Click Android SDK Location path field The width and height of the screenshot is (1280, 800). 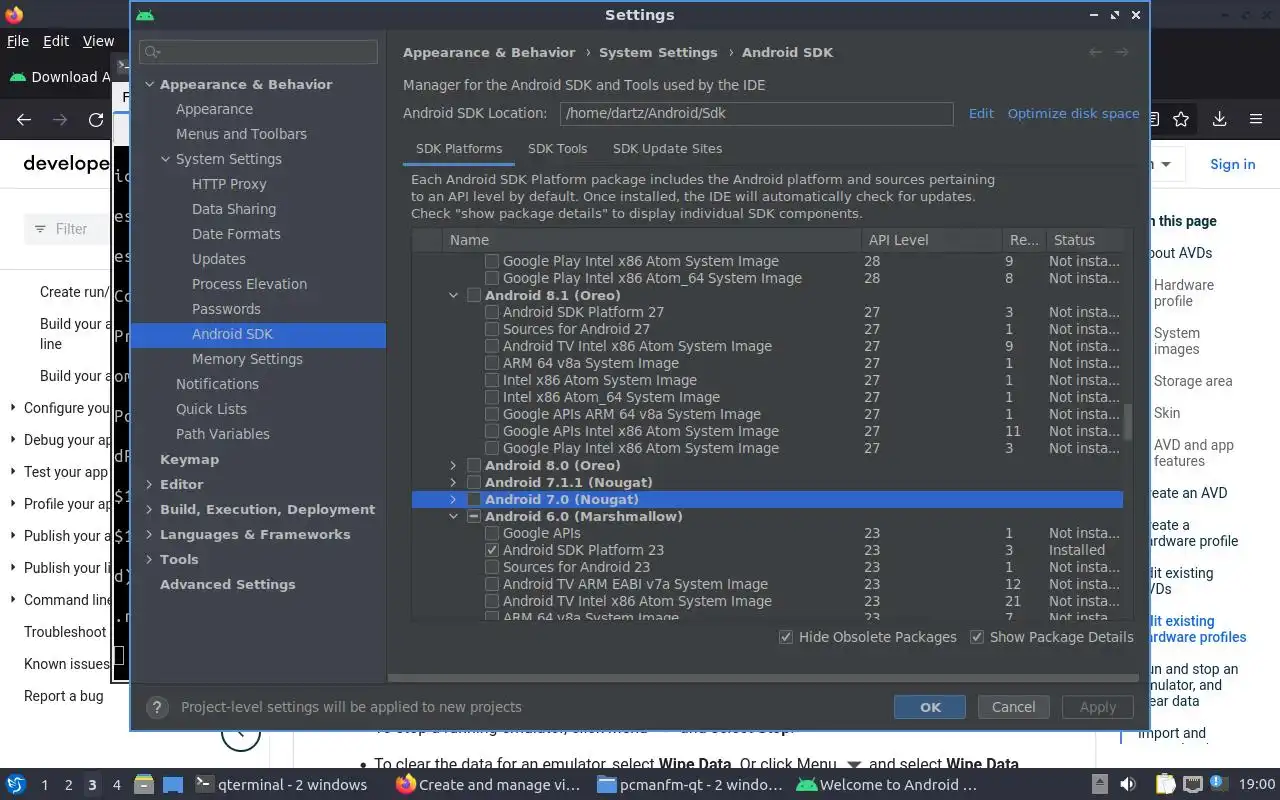[x=756, y=113]
